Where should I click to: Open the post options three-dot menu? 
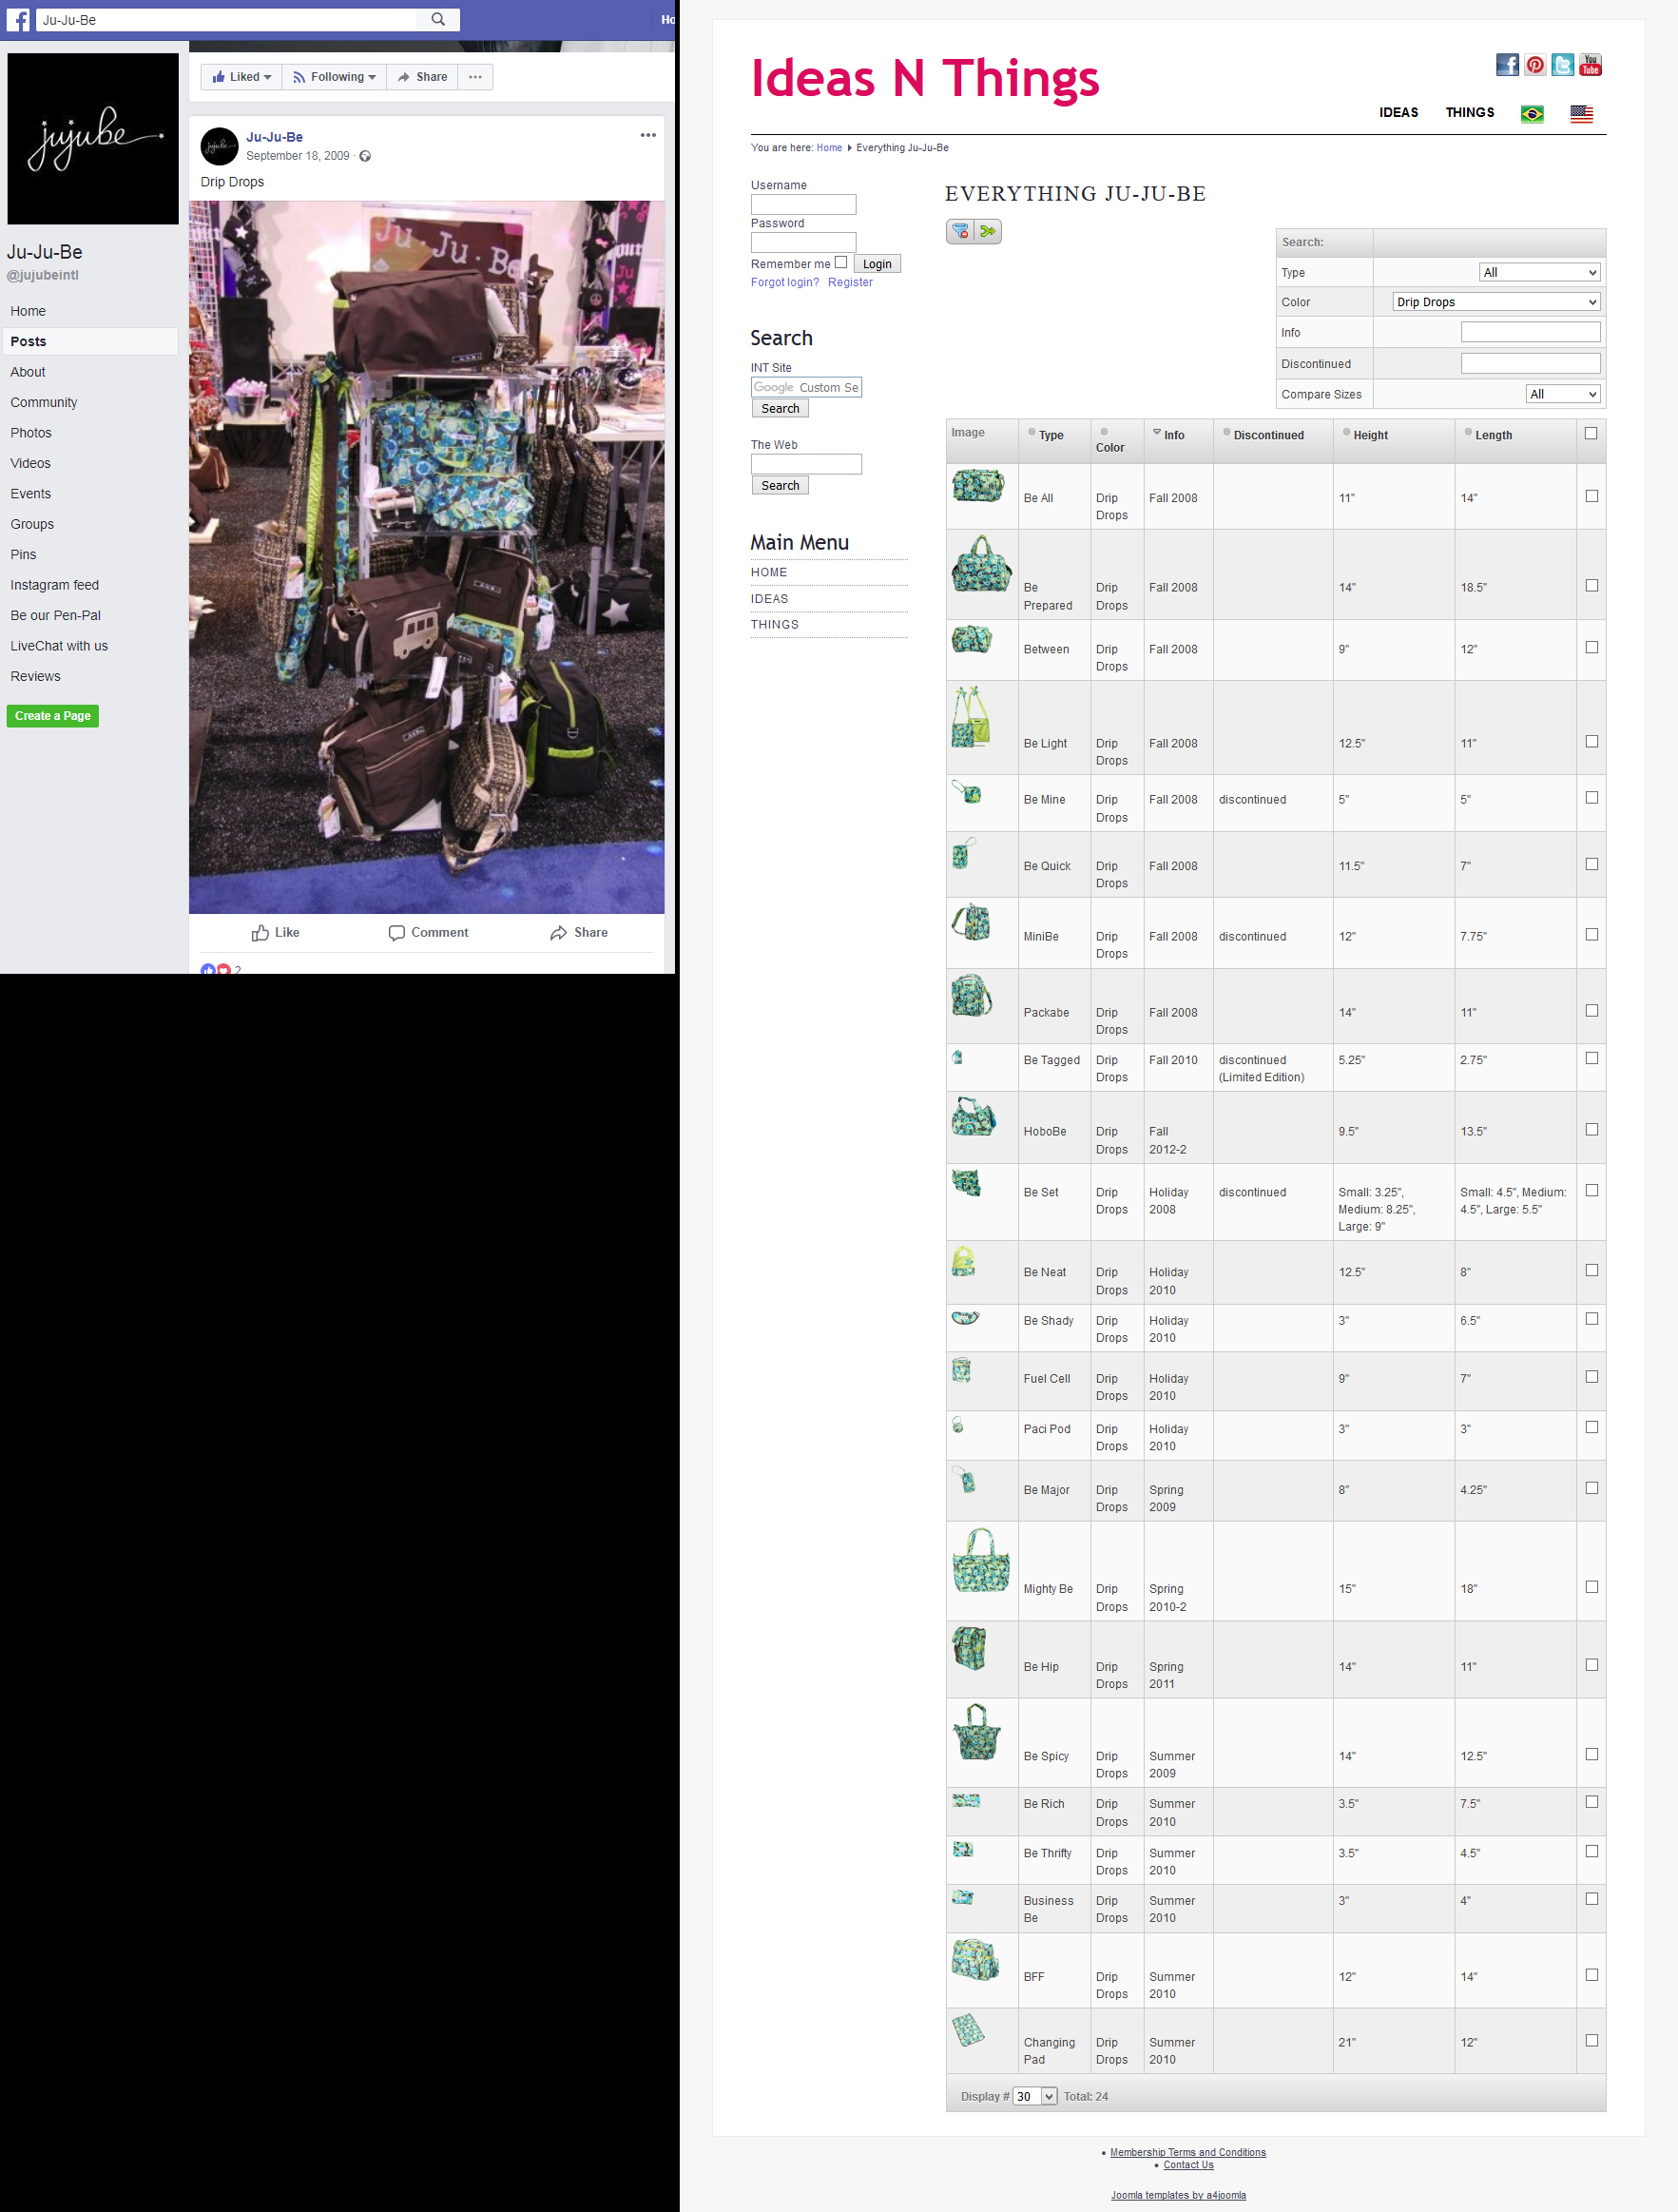648,135
